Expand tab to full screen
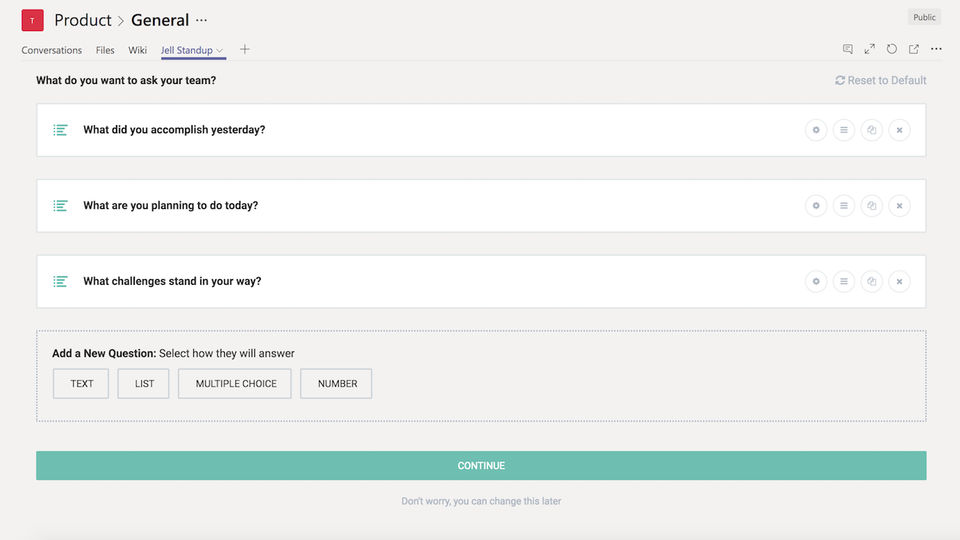The width and height of the screenshot is (960, 540). pyautogui.click(x=870, y=49)
